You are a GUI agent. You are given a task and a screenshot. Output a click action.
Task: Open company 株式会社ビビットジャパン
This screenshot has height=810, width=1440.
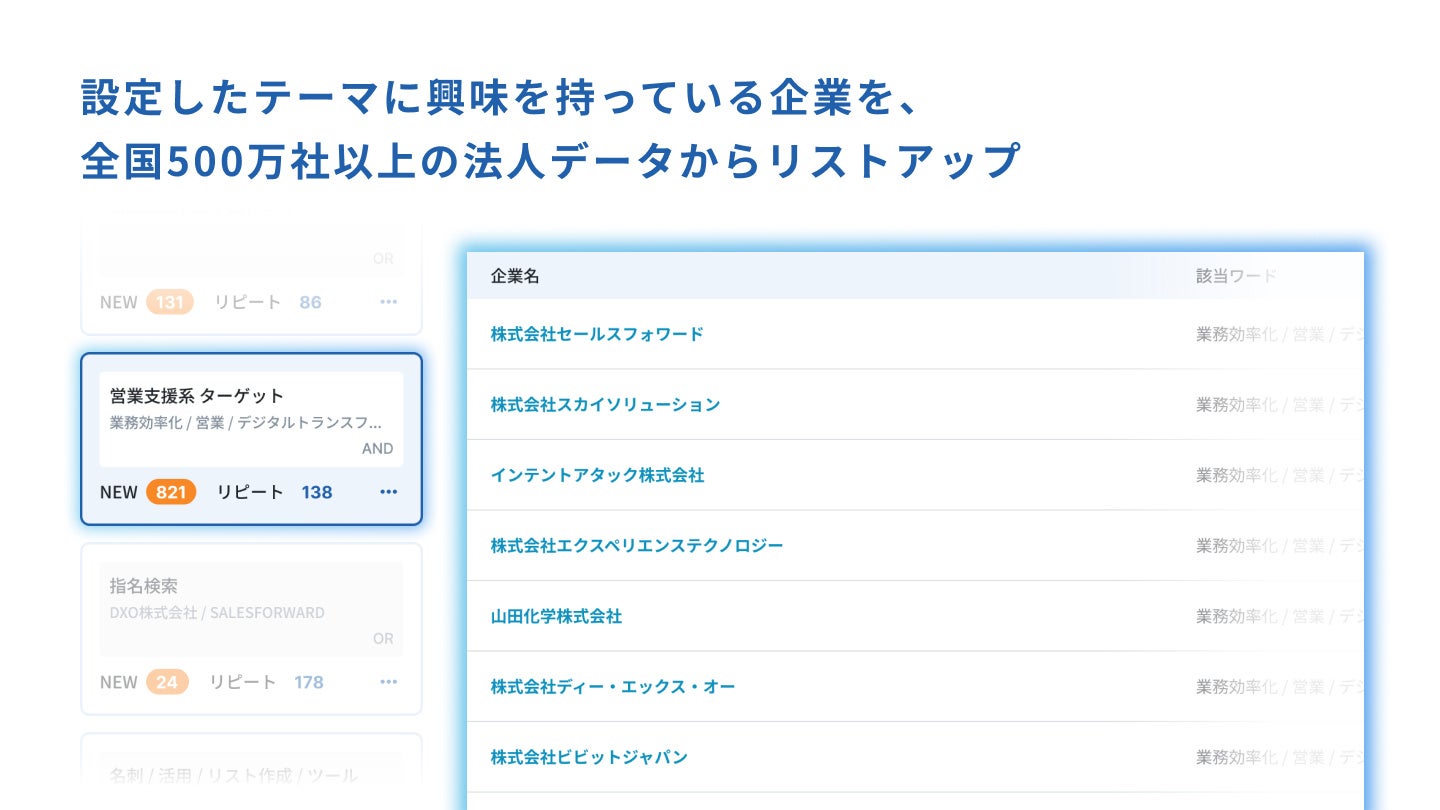tap(589, 757)
